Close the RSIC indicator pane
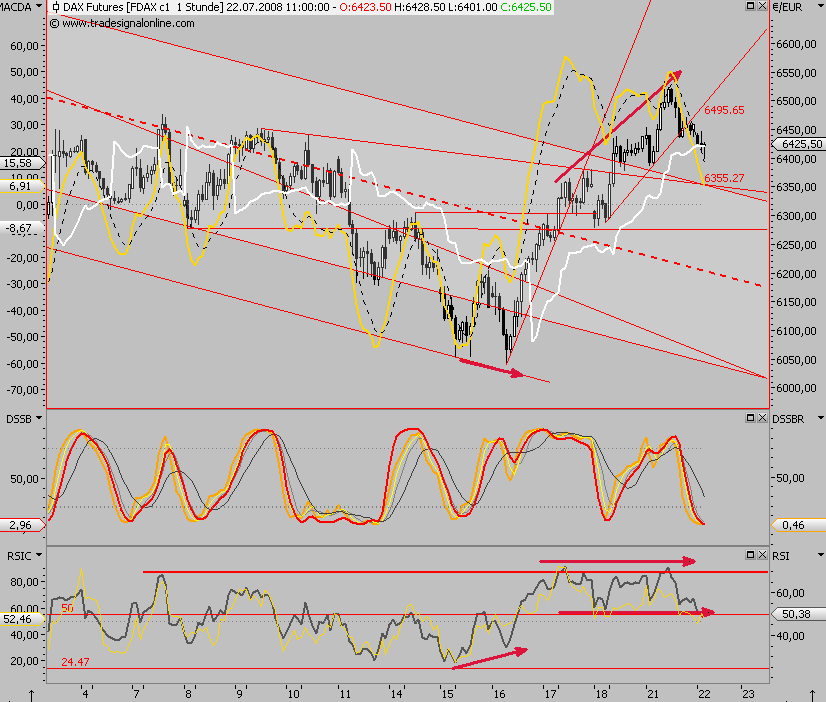The image size is (826, 702). tap(762, 555)
